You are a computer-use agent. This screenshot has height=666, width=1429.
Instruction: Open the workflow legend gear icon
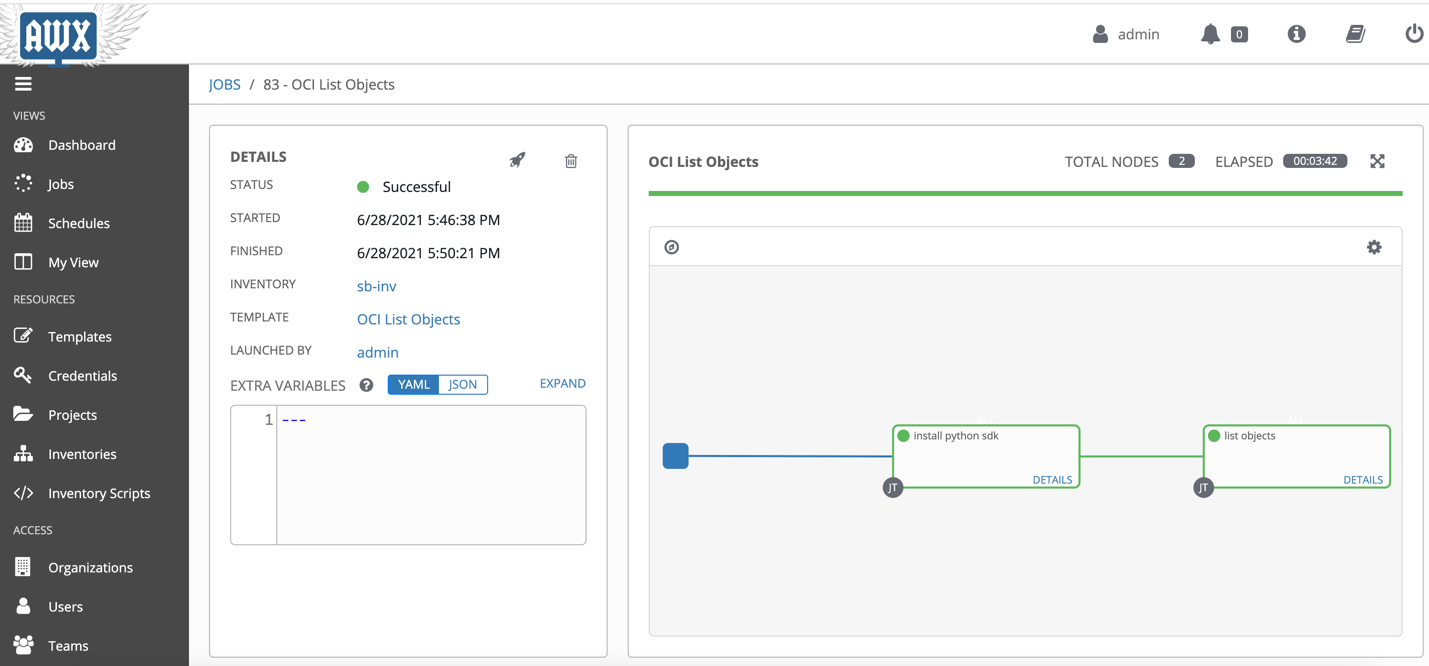(x=1374, y=246)
